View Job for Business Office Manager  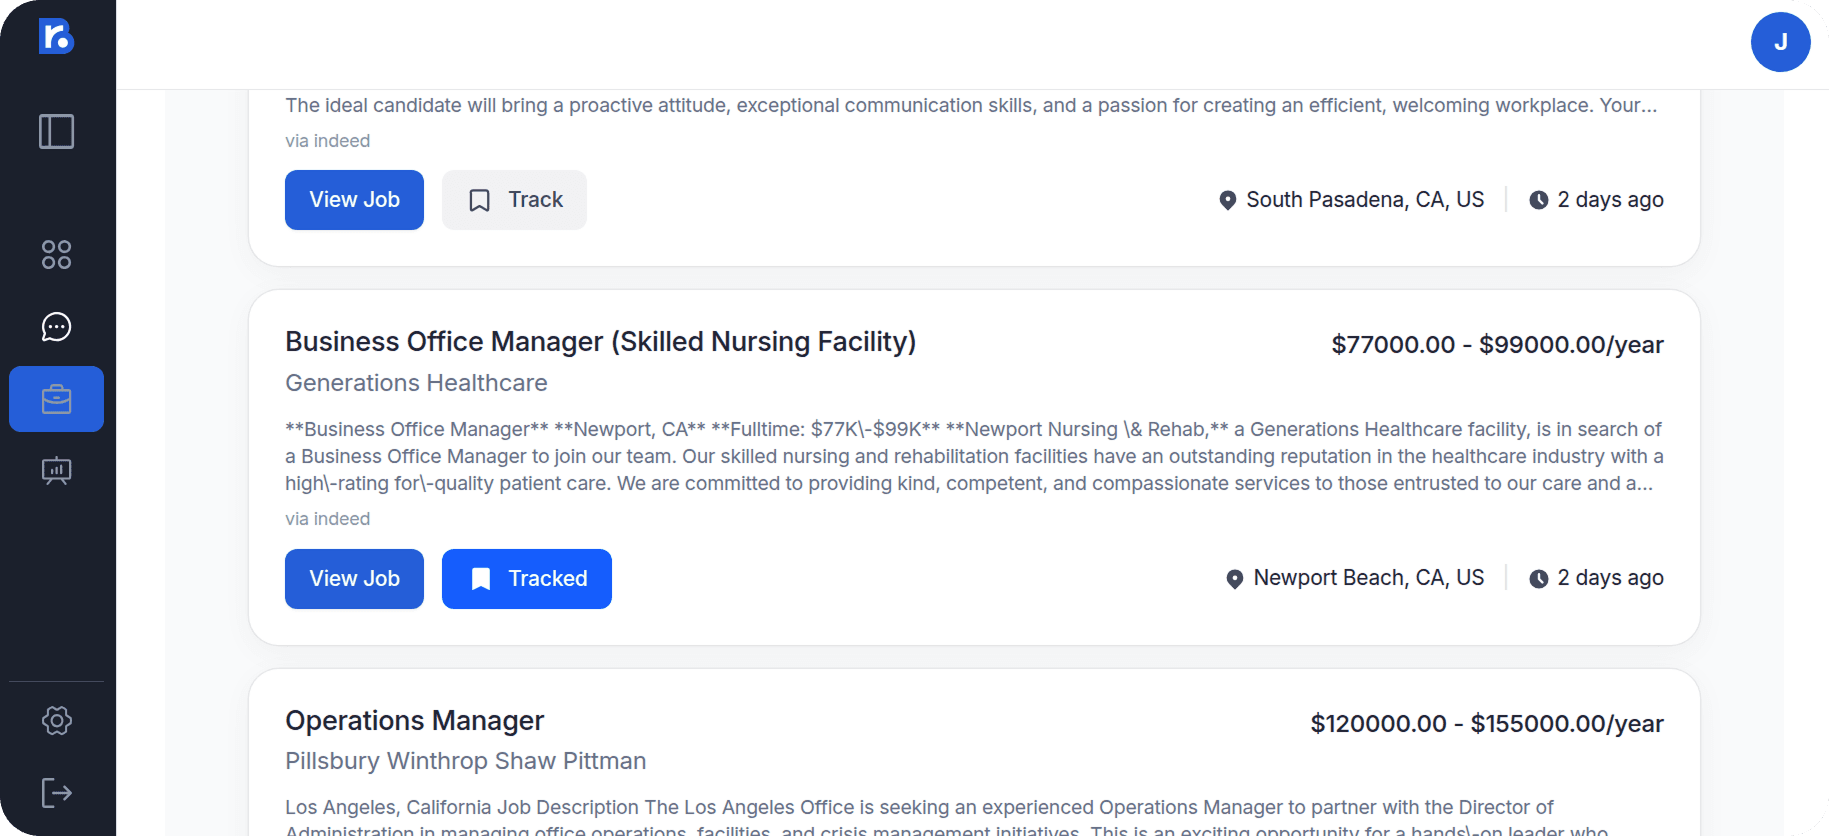click(x=354, y=579)
